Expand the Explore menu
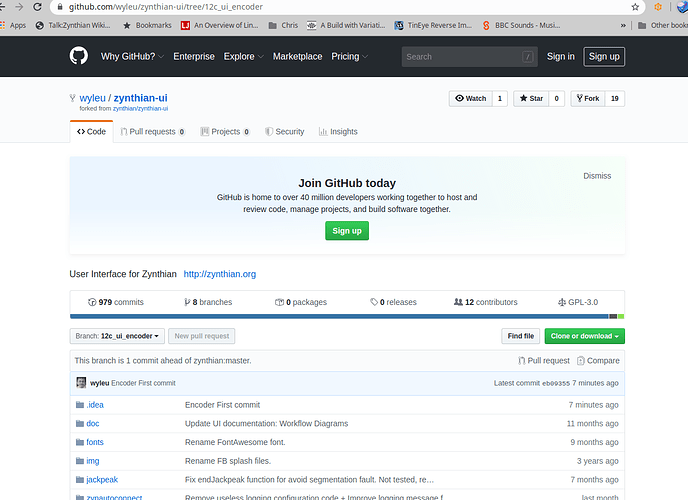 [x=244, y=57]
